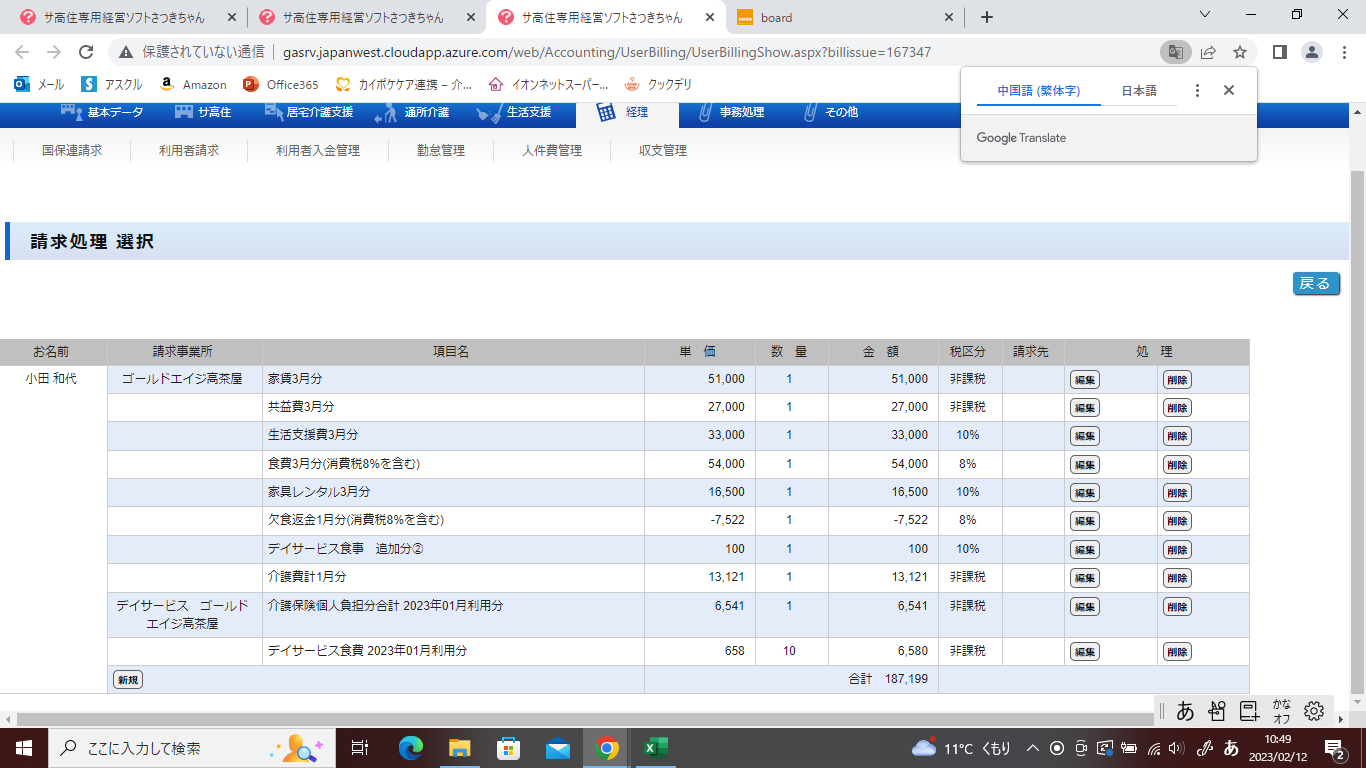Bookmark this page with the star icon
The image size is (1366, 768).
click(x=1240, y=52)
